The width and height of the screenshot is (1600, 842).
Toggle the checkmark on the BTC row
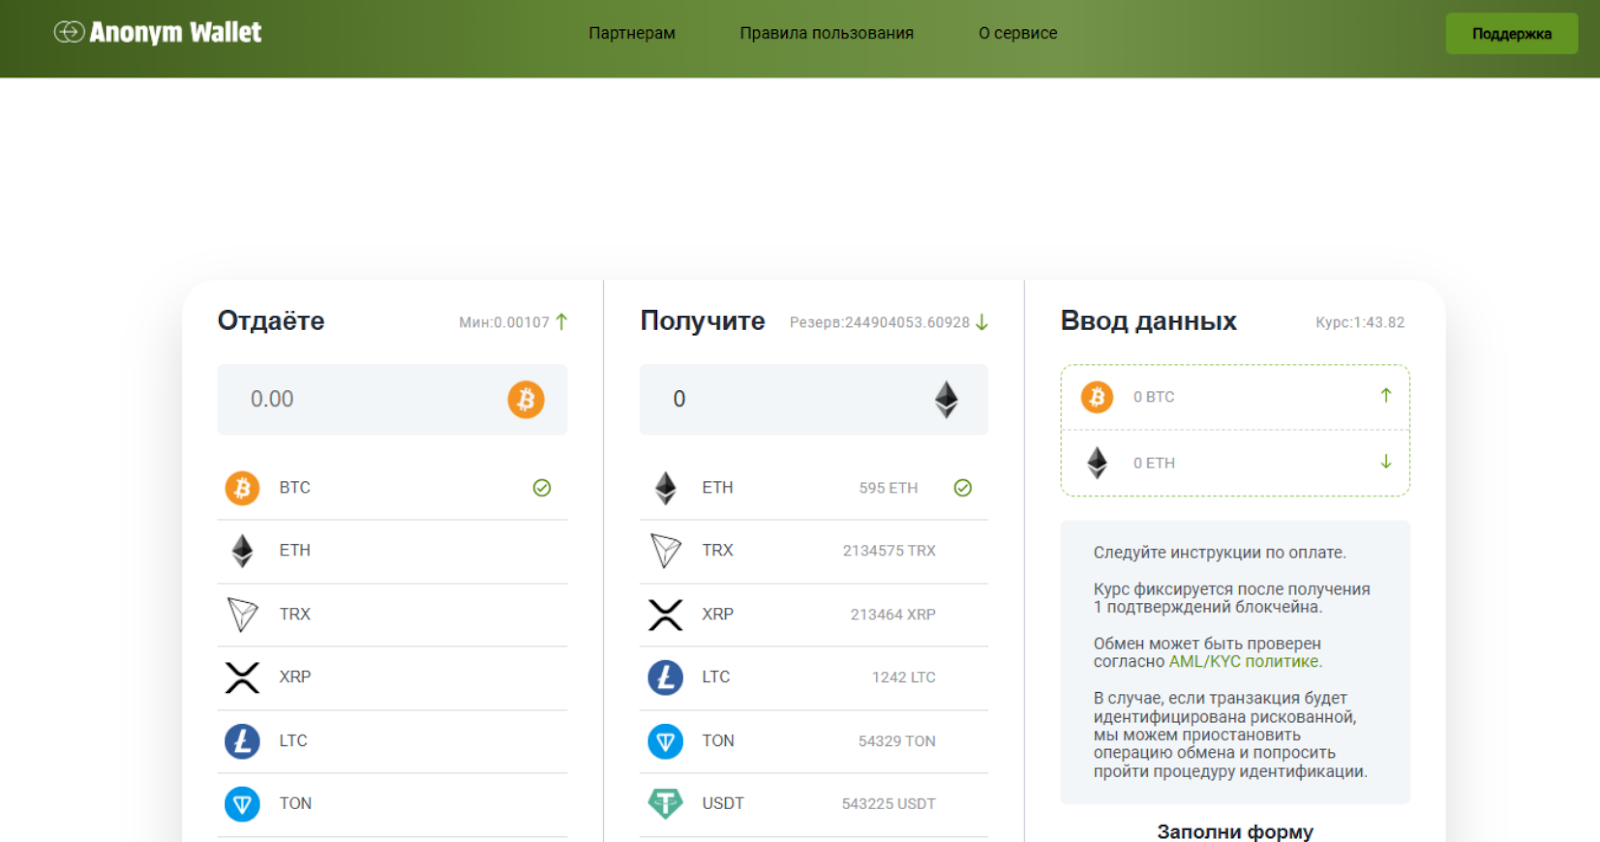(542, 488)
